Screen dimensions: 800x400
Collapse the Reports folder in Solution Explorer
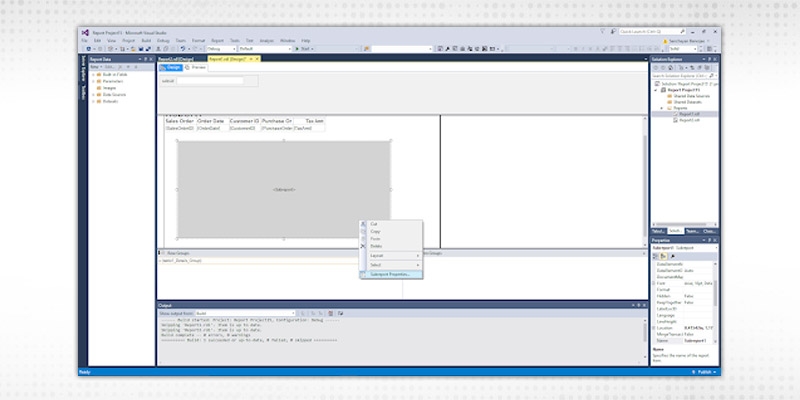pyautogui.click(x=660, y=107)
